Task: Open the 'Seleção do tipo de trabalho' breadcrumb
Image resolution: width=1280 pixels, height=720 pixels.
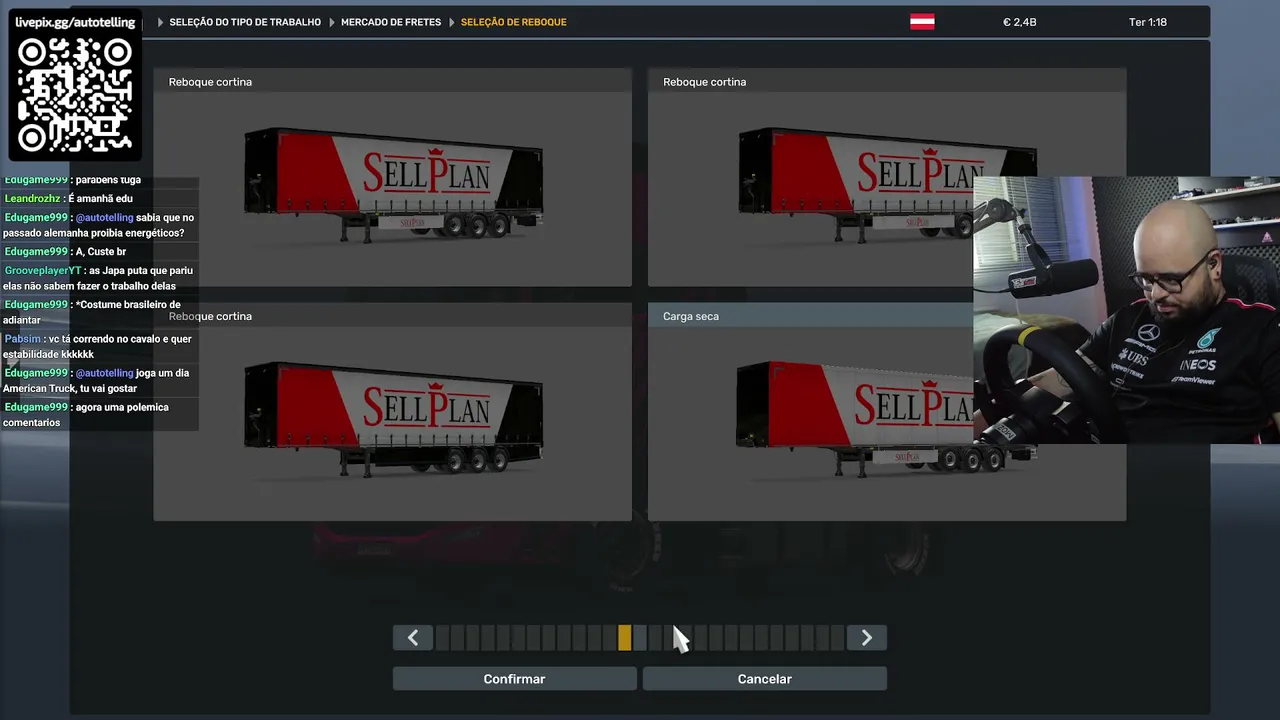Action: tap(245, 22)
